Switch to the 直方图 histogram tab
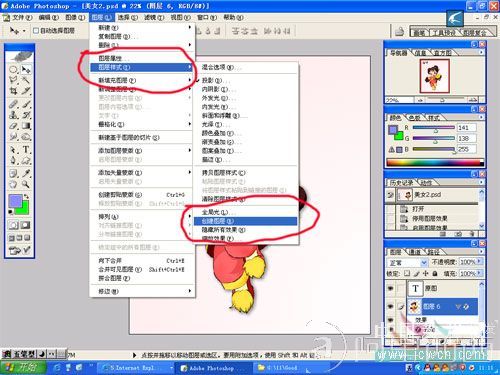Viewport: 500px width, 375px height. pyautogui.click(x=442, y=53)
